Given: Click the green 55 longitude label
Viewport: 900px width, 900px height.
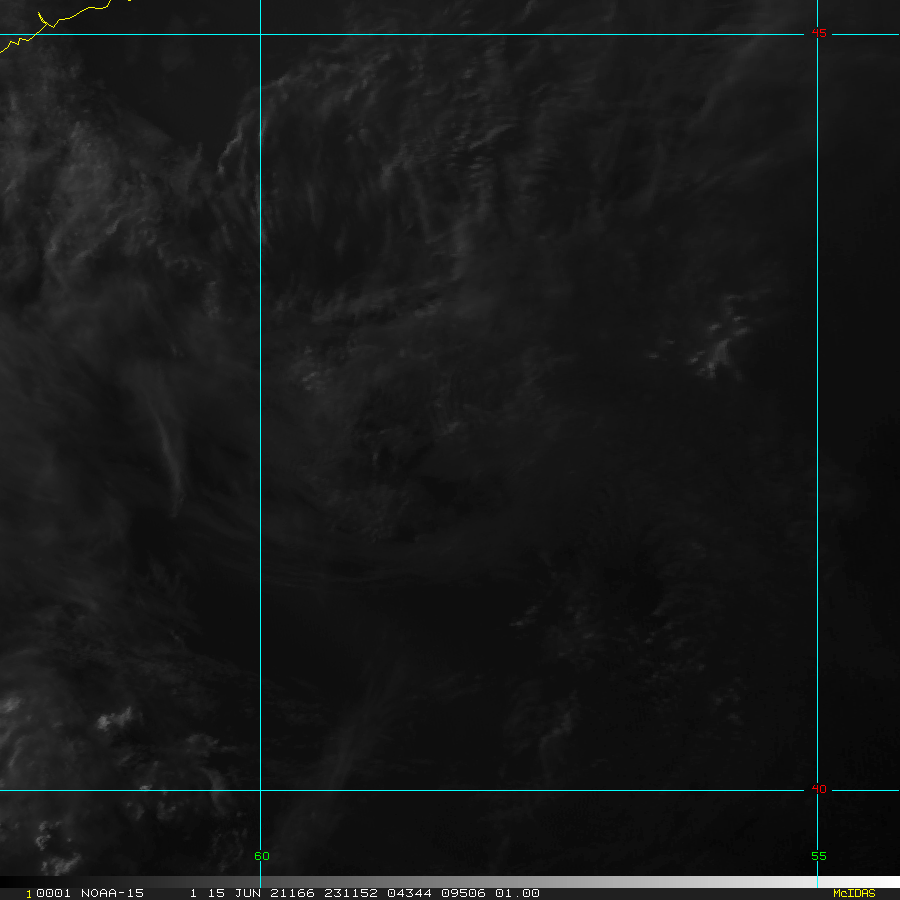Looking at the screenshot, I should pos(818,856).
